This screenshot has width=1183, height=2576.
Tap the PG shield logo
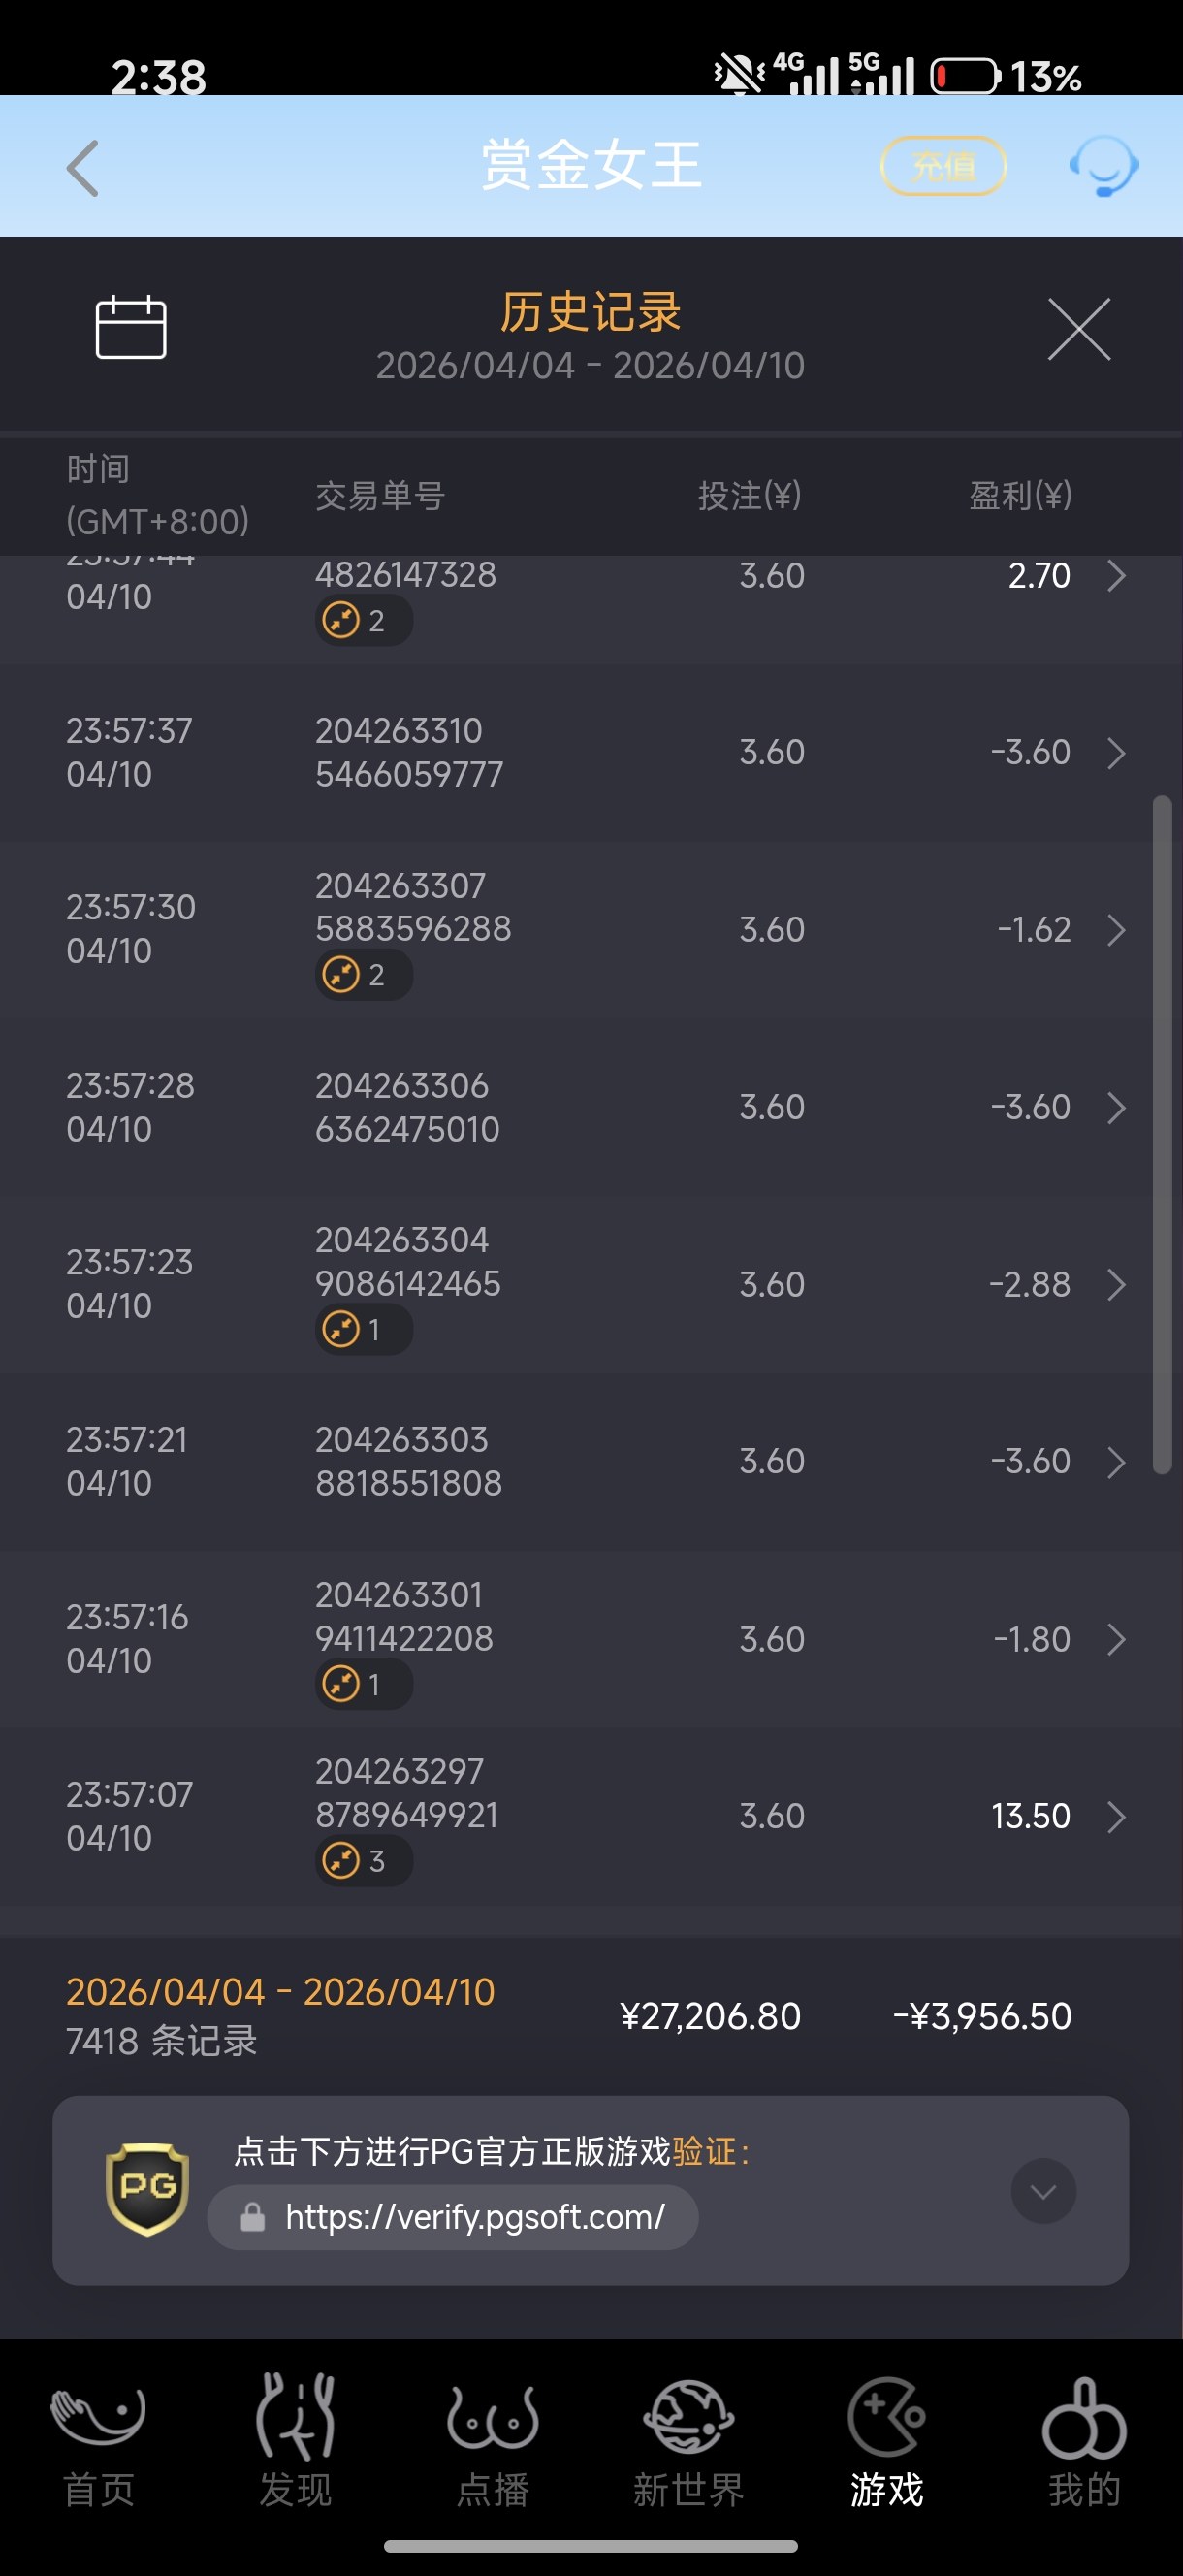(147, 2189)
